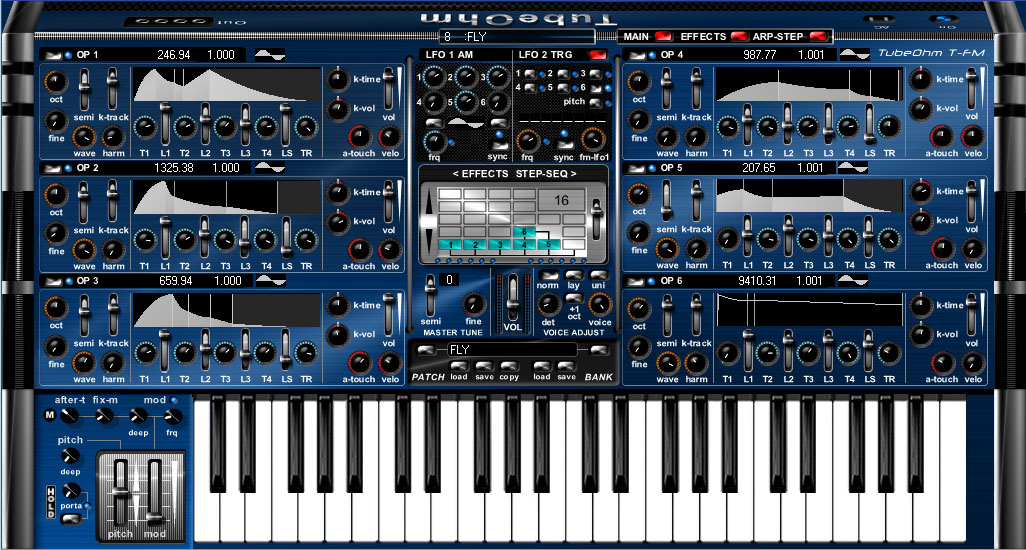Adjust the OP 6 wave knob

667,363
